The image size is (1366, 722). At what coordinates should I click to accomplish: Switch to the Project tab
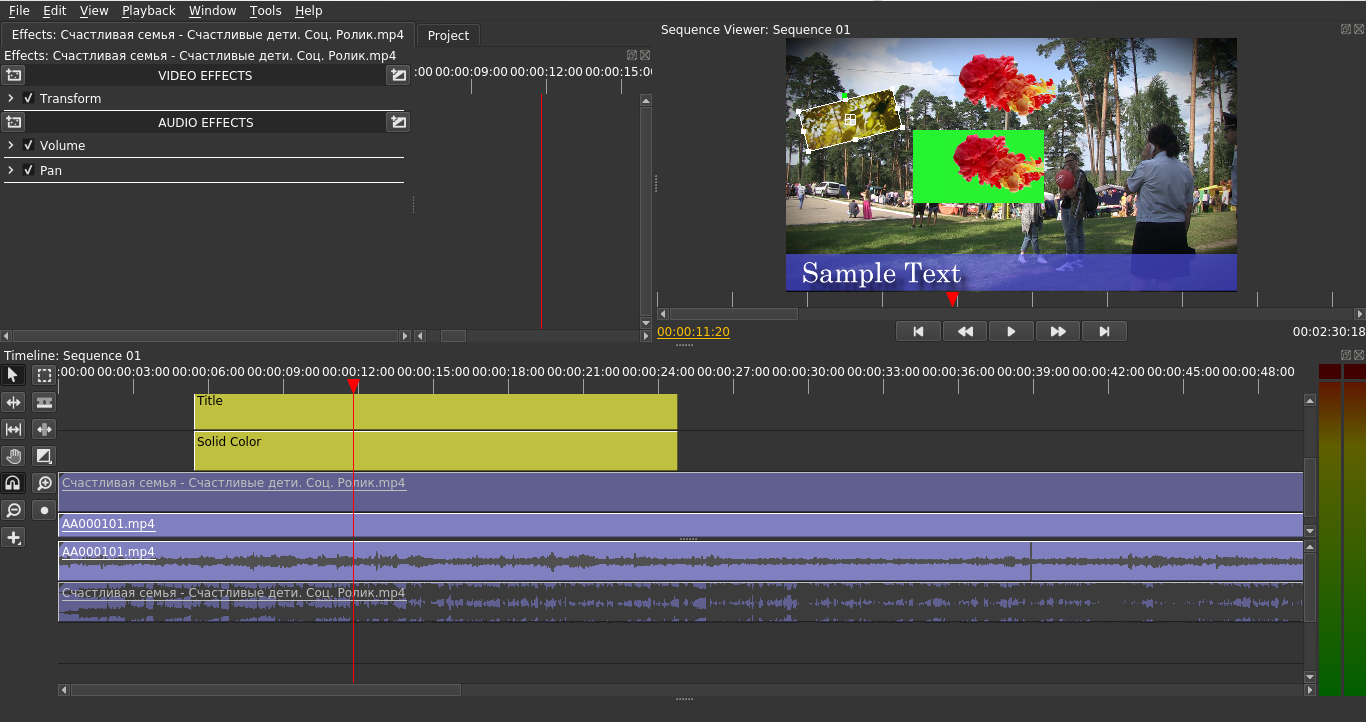(448, 35)
